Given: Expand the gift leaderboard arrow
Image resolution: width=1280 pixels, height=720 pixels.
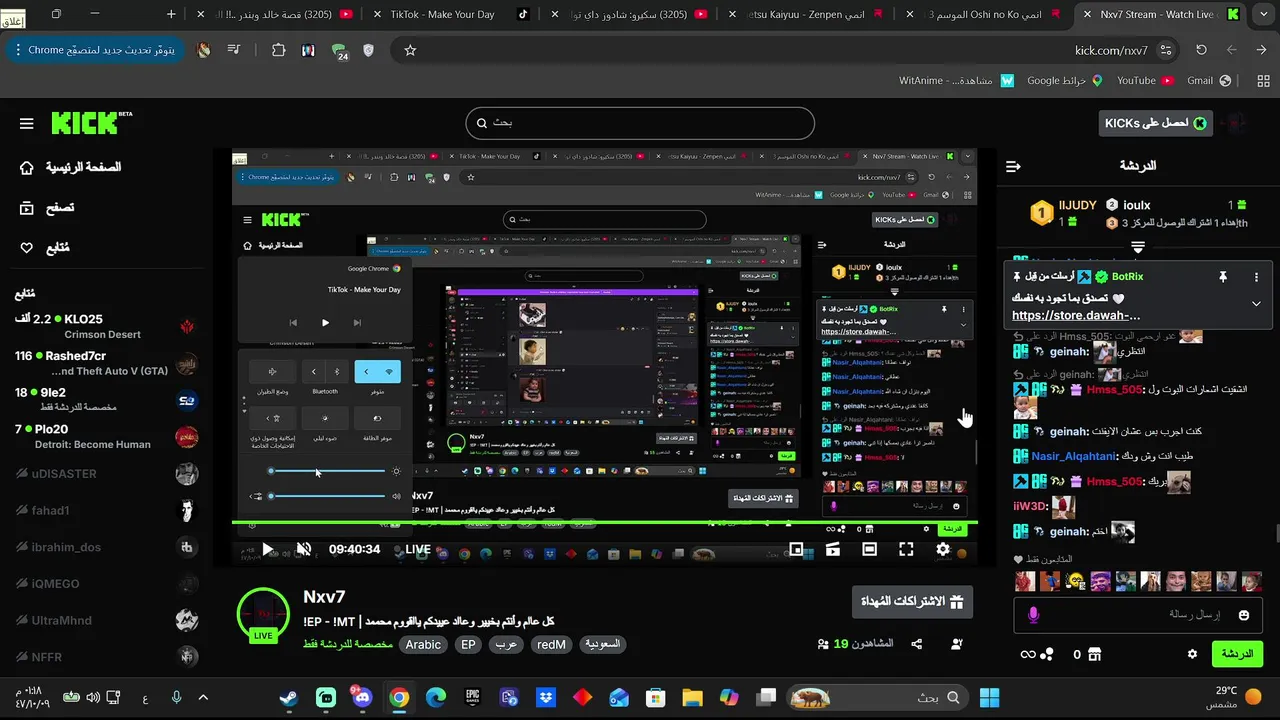Looking at the screenshot, I should pos(1138,246).
